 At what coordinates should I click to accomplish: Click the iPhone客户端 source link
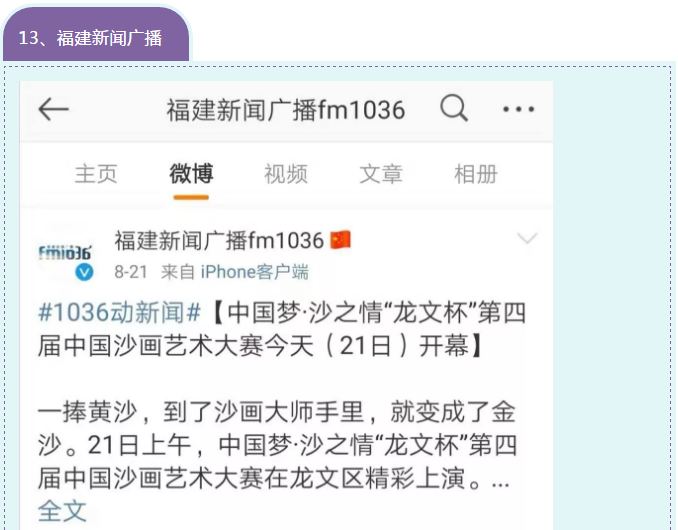coord(254,272)
